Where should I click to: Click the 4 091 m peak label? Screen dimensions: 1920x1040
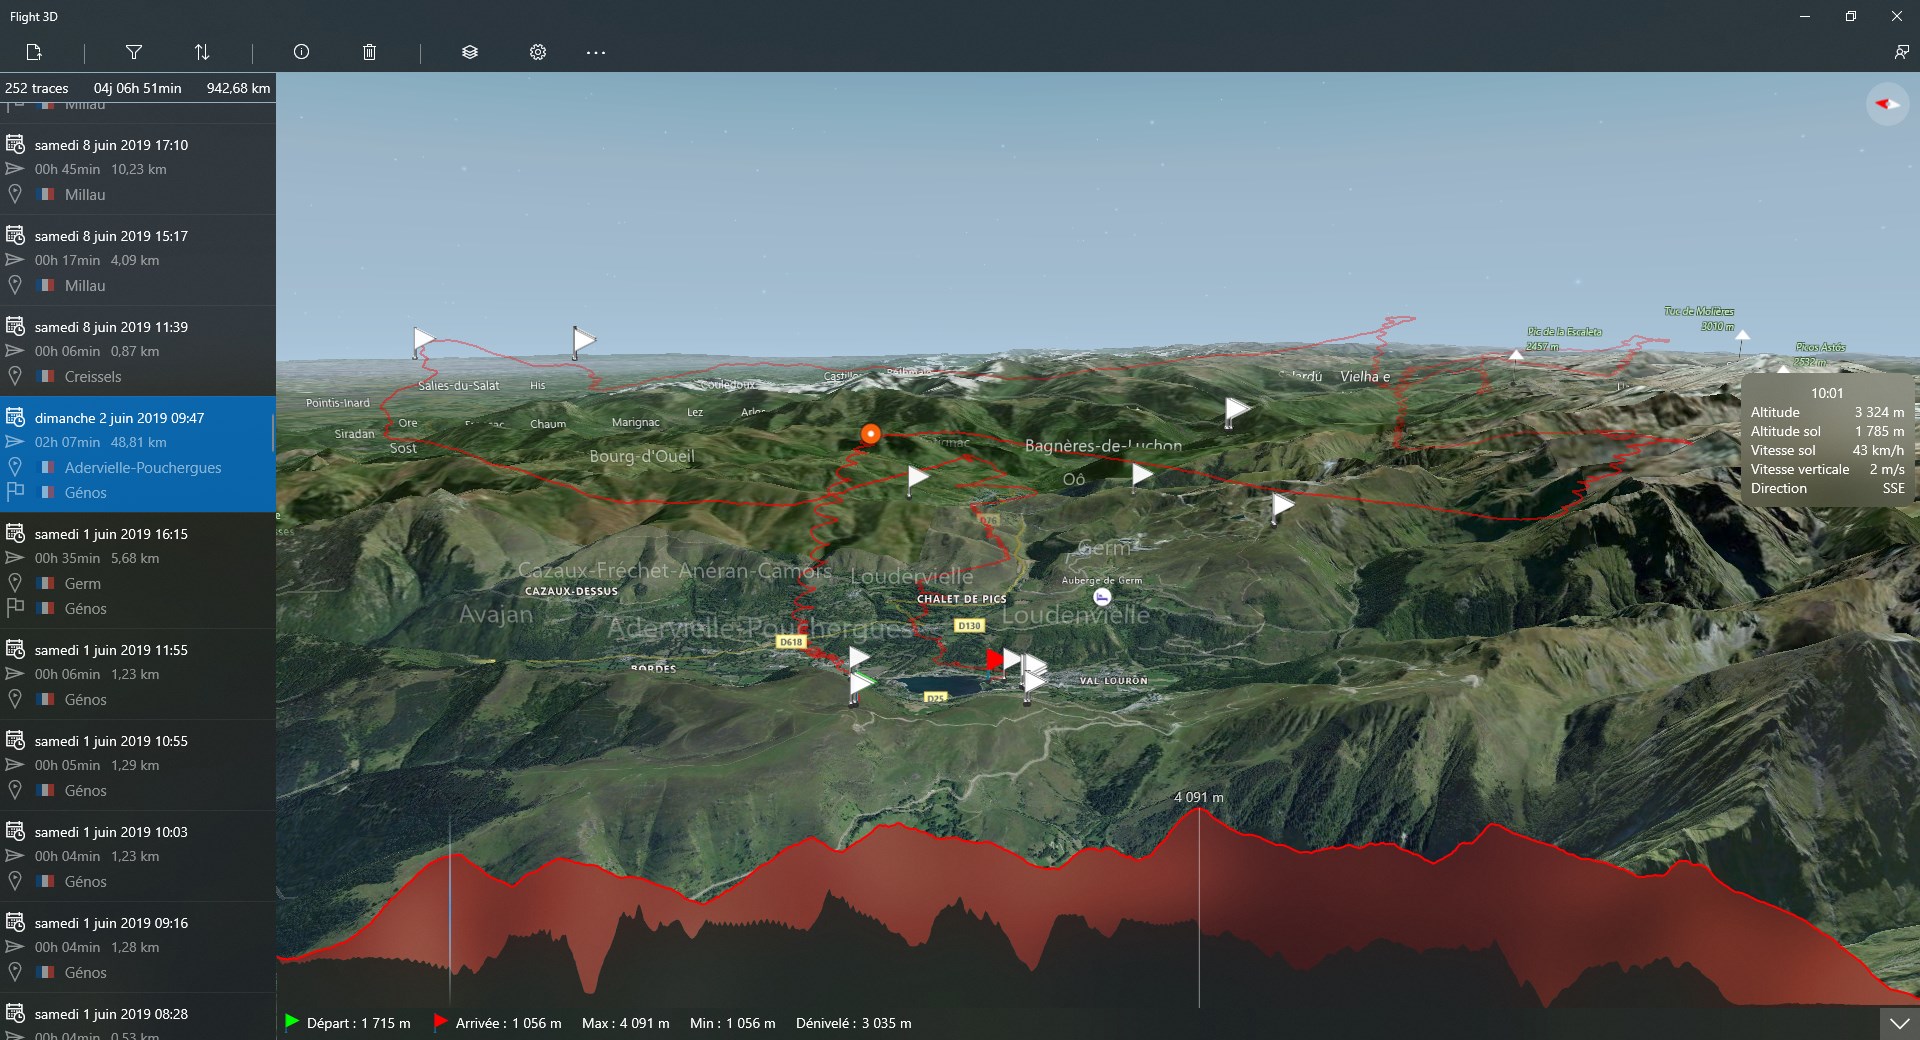tap(1199, 797)
